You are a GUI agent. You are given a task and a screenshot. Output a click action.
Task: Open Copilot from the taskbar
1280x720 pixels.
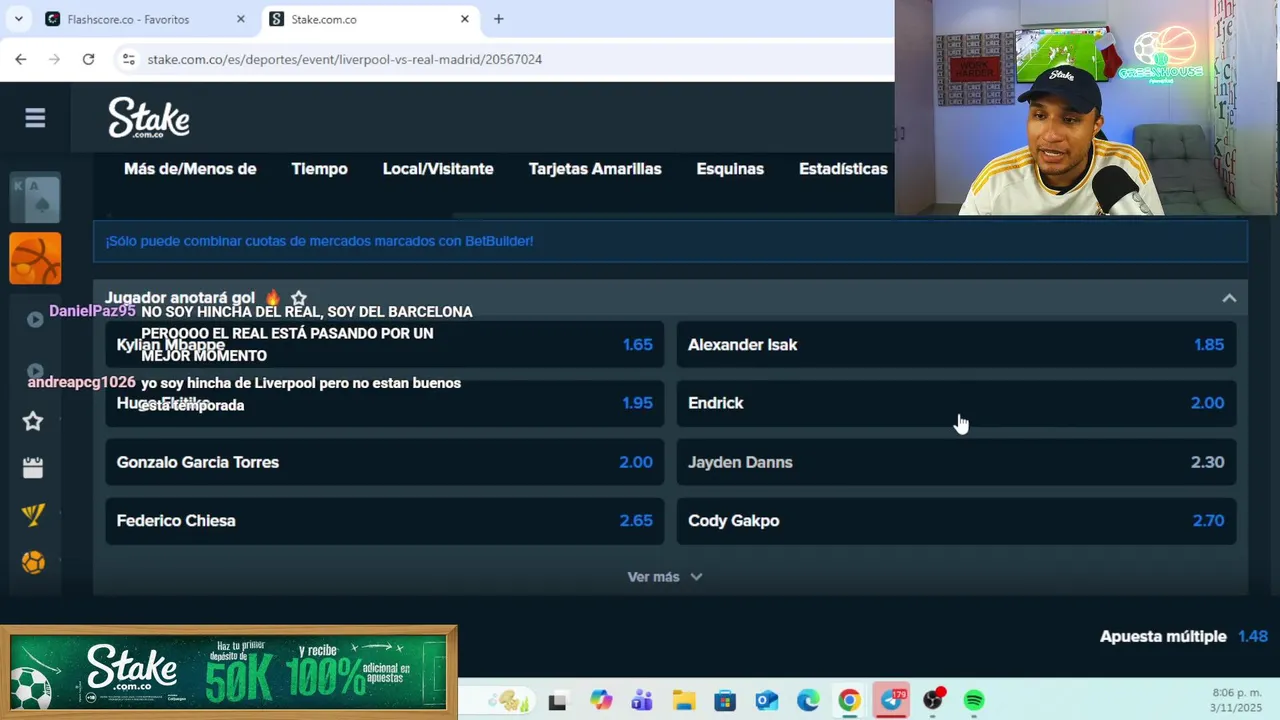600,701
